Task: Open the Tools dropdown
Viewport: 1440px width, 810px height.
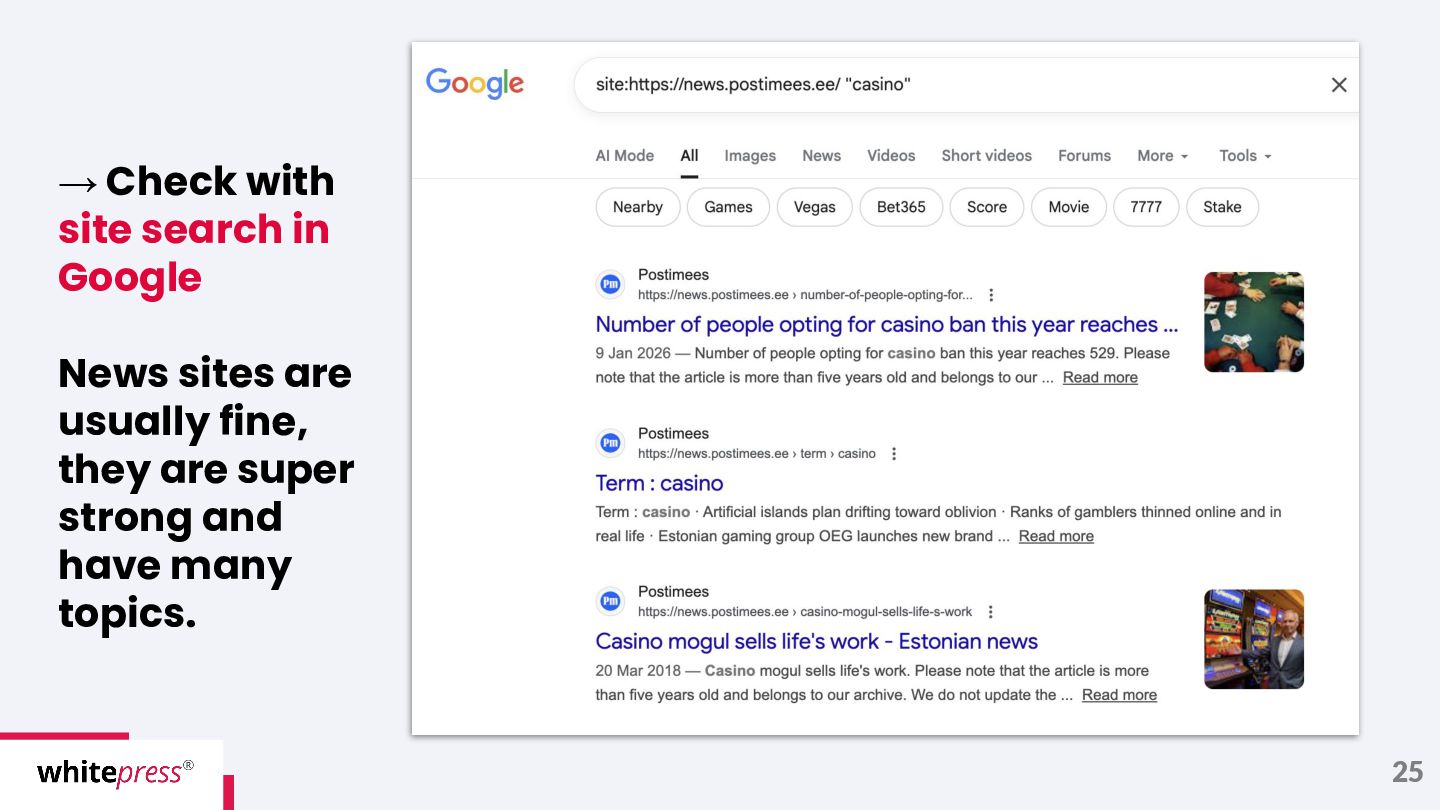Action: tap(1245, 156)
